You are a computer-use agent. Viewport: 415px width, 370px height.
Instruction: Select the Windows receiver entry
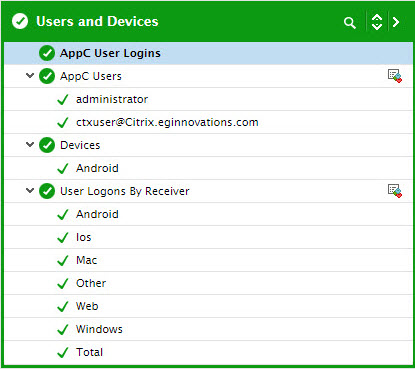click(x=99, y=329)
